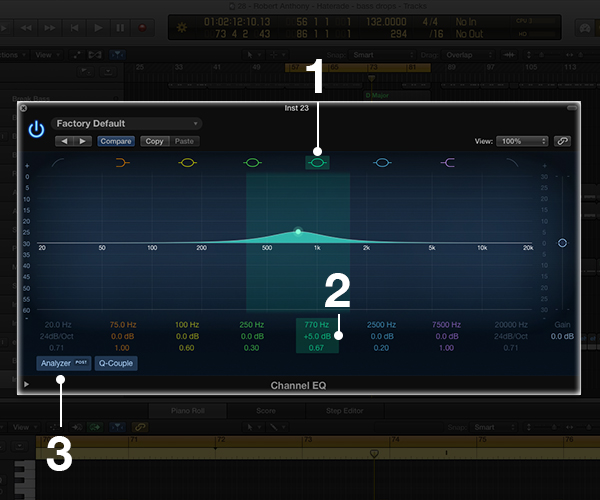Expand the triangle at Channel EQ bottom-left
The width and height of the screenshot is (600, 500).
click(26, 384)
